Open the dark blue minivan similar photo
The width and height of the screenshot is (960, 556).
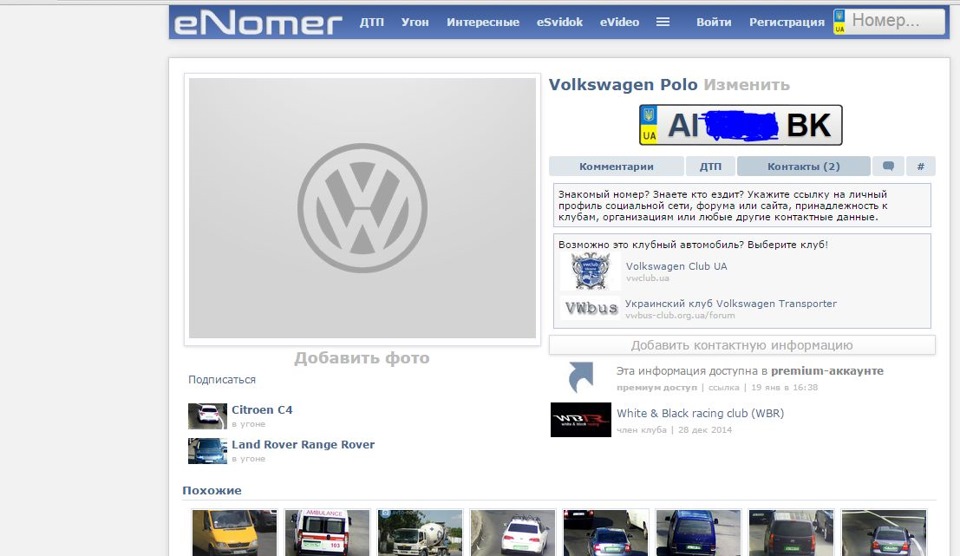698,533
